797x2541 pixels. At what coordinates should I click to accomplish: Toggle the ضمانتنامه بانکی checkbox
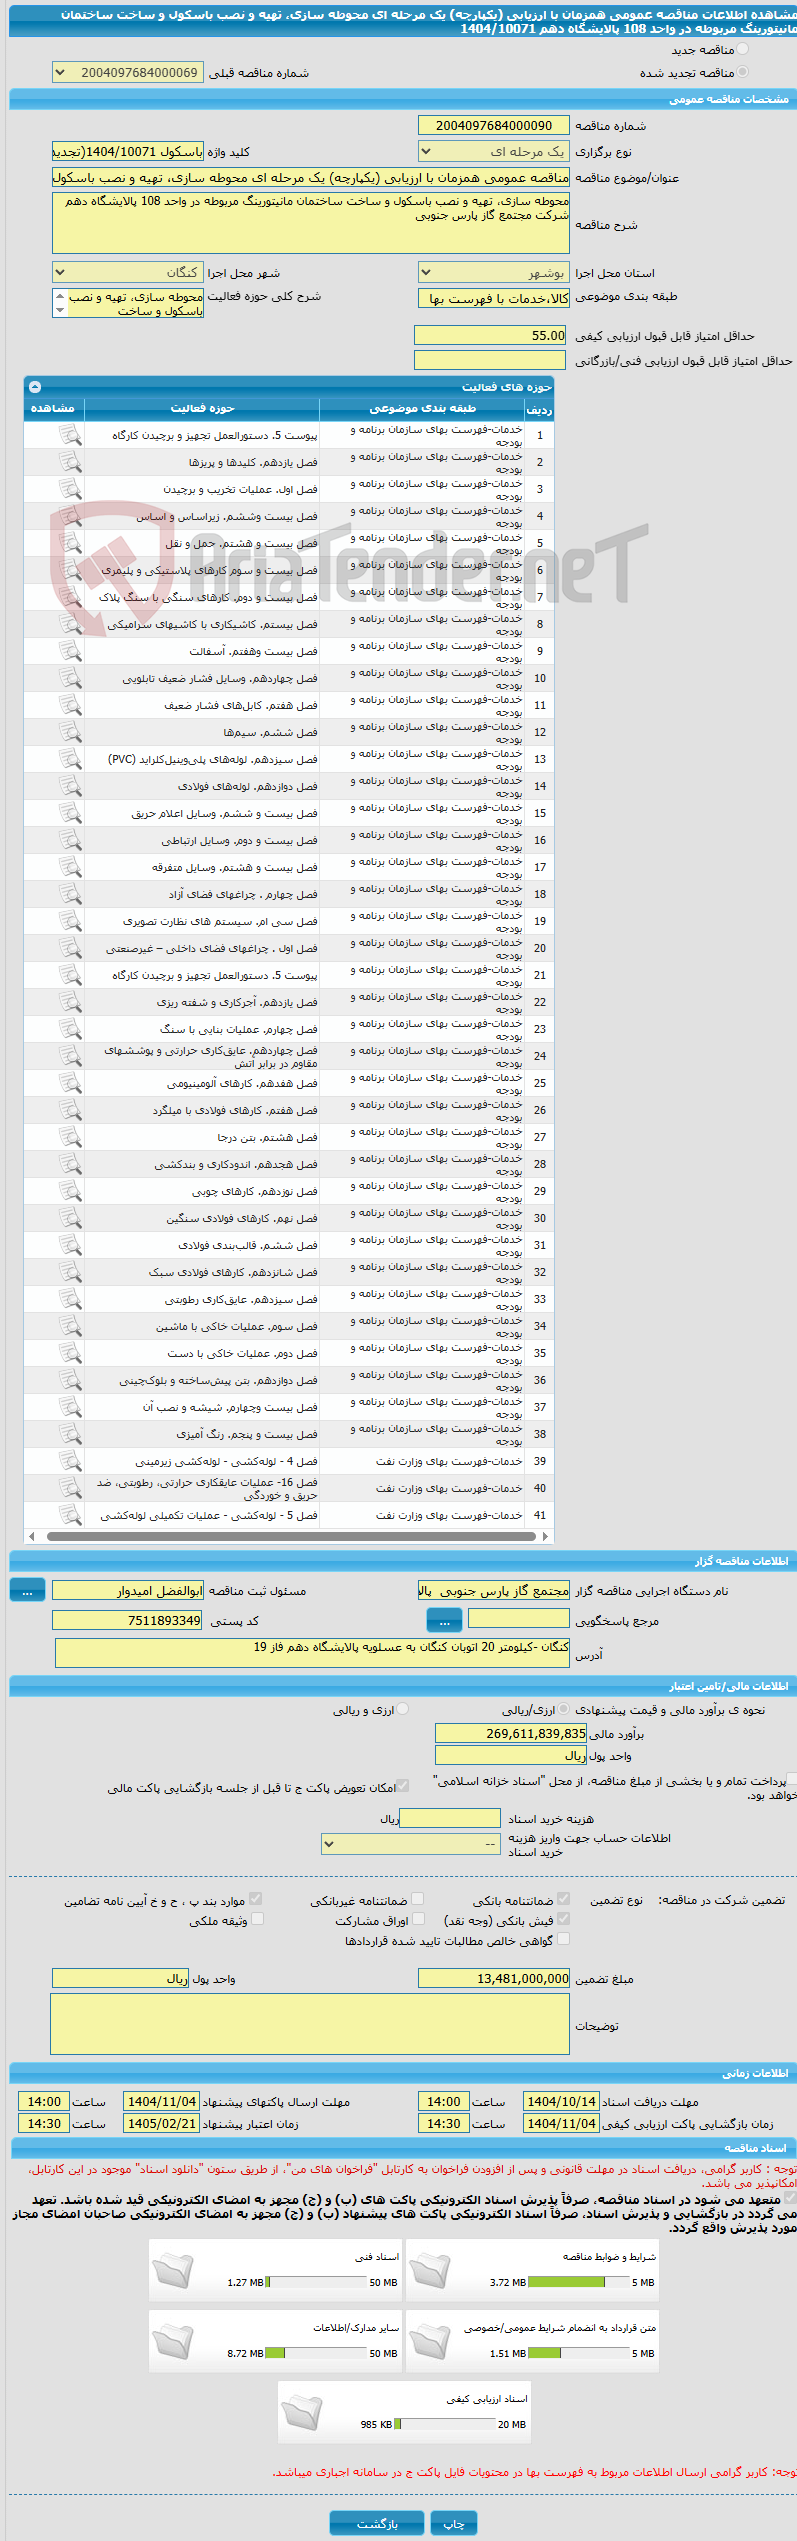pyautogui.click(x=563, y=1898)
